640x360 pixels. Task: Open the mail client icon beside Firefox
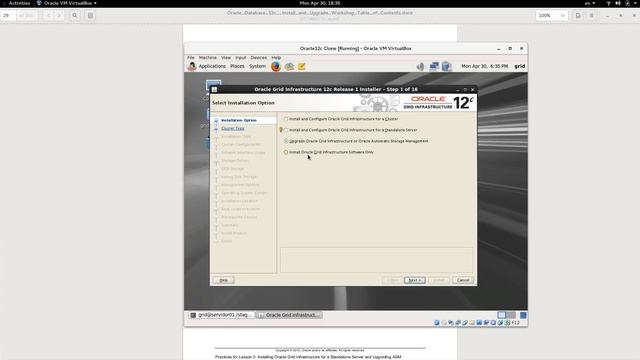(x=289, y=66)
